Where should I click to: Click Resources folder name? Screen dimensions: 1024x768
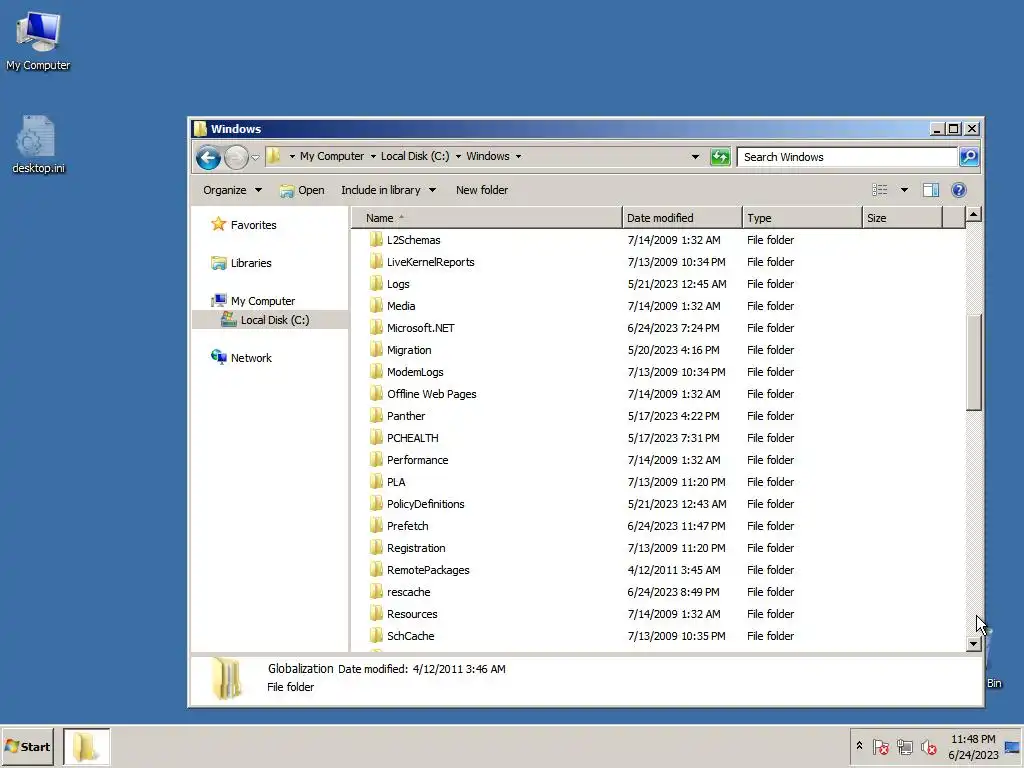412,615
